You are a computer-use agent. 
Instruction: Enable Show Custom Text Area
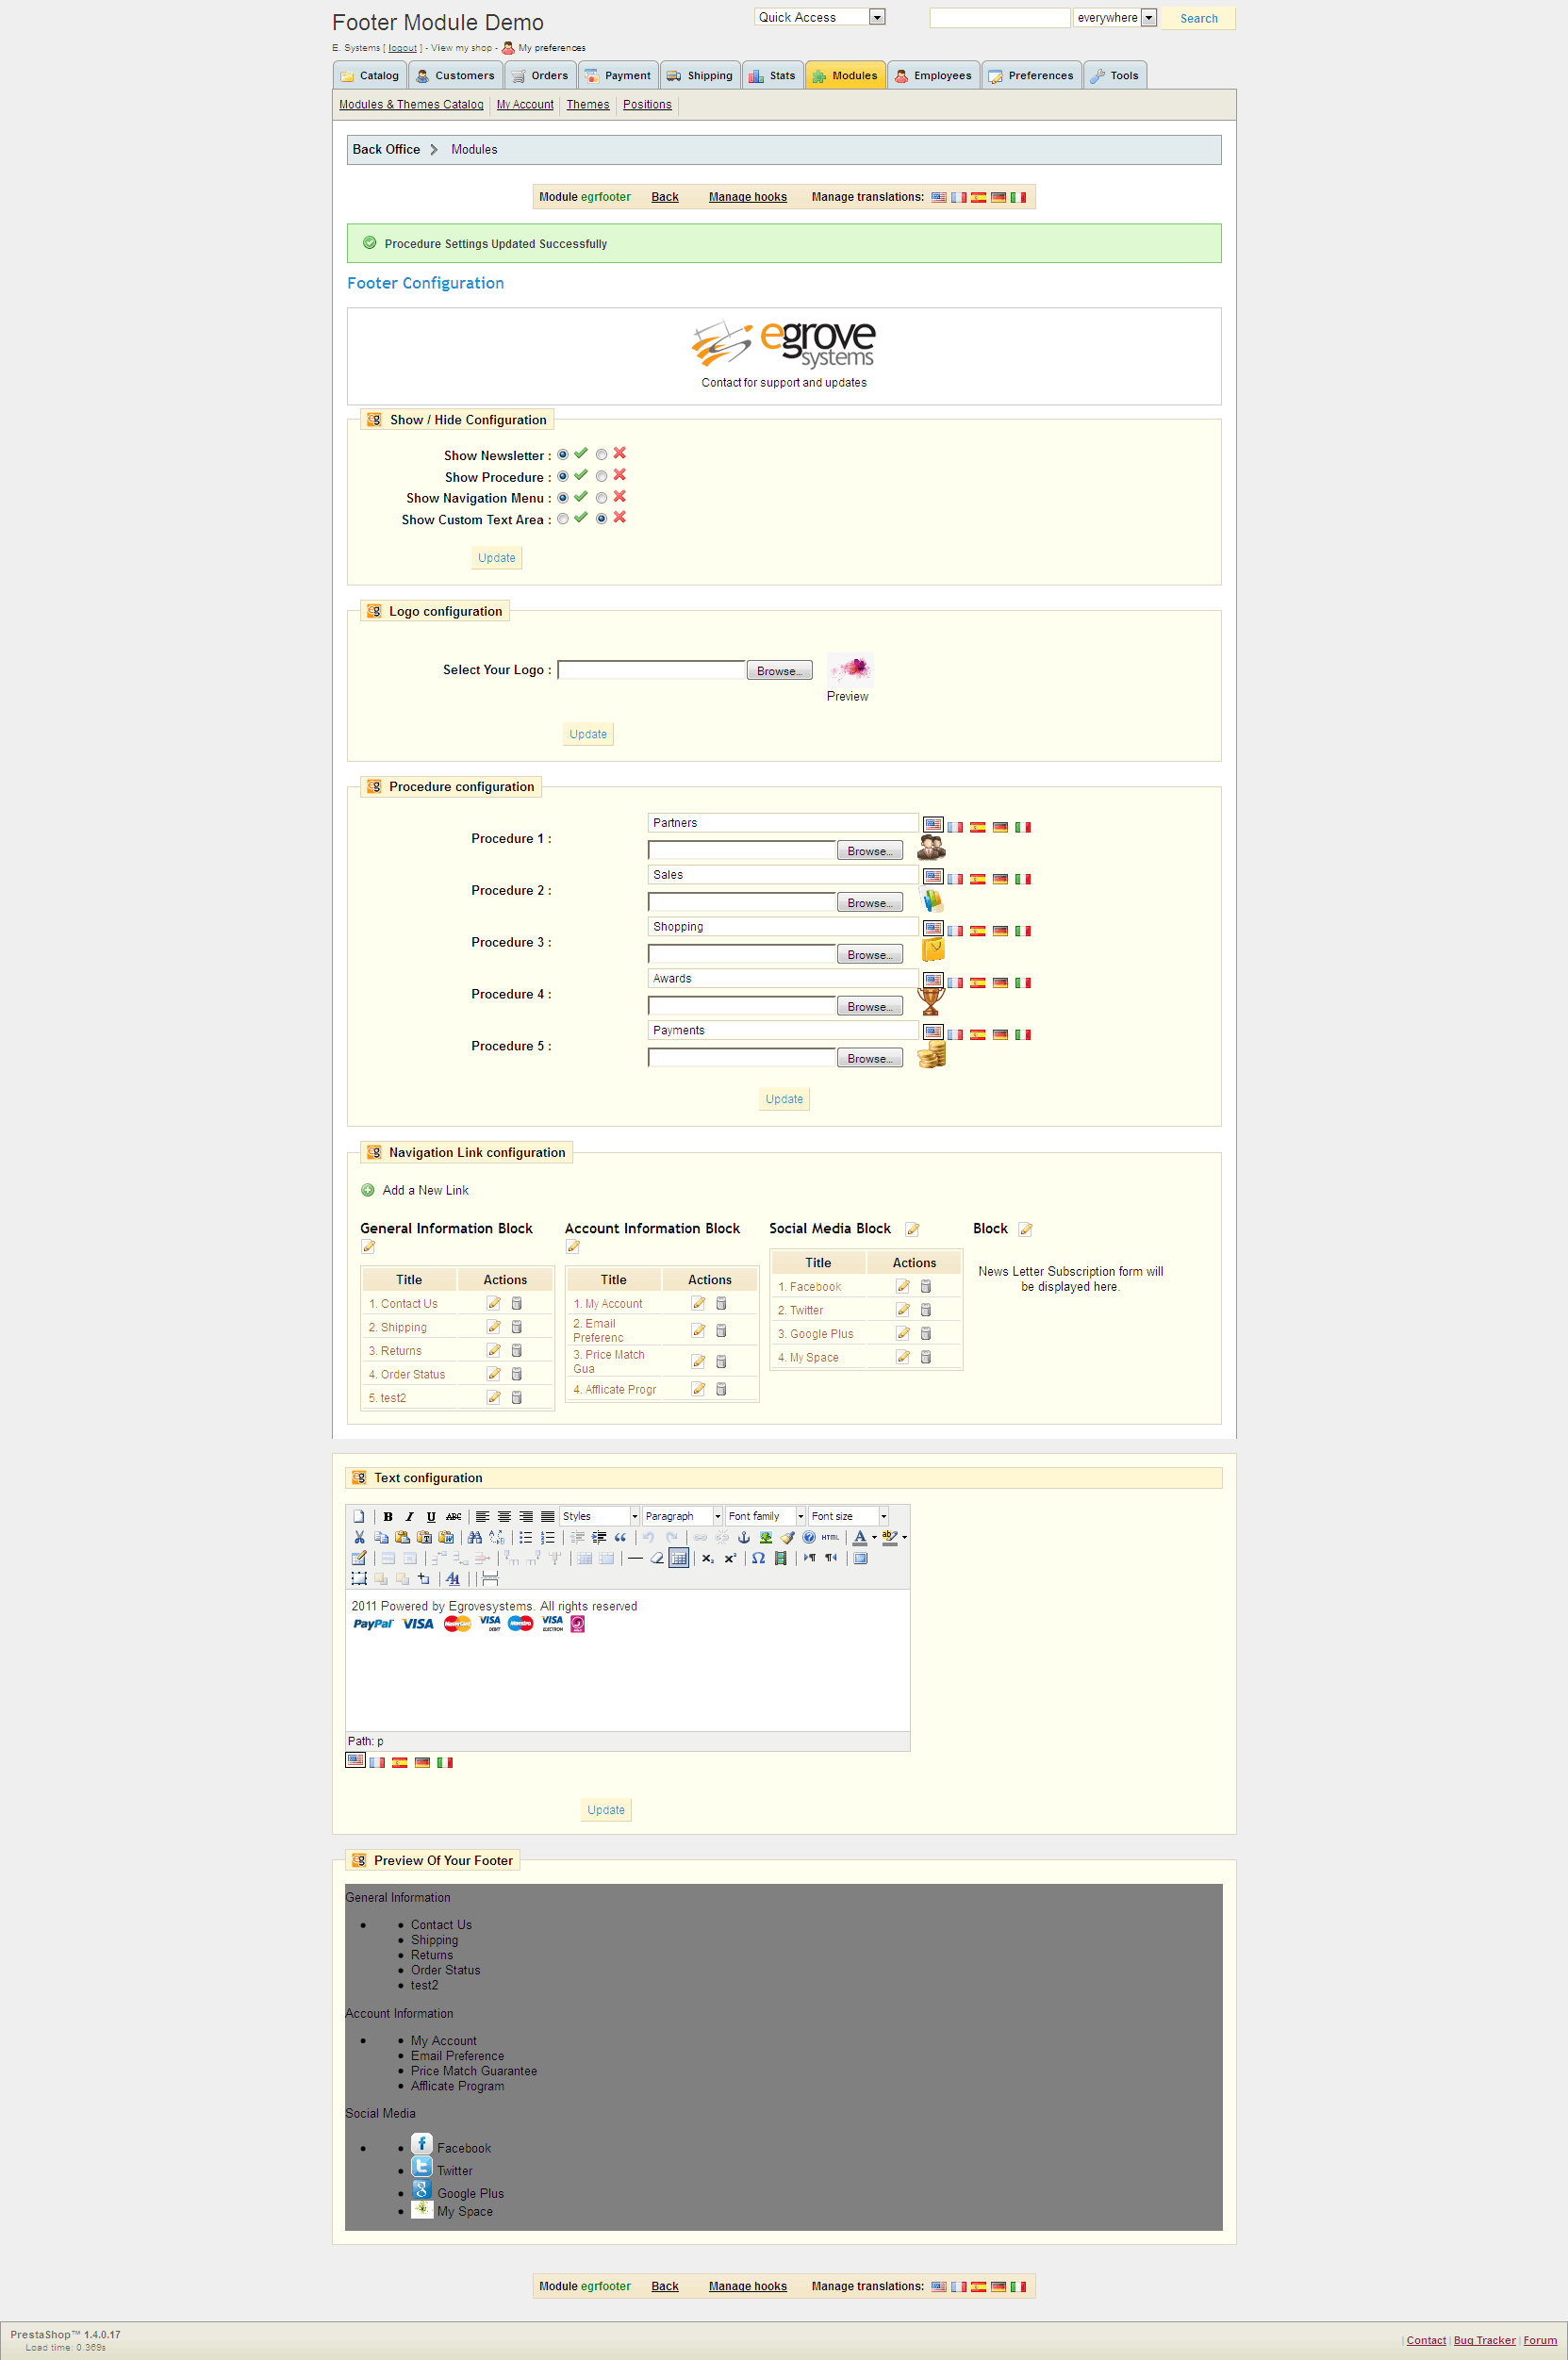point(563,519)
